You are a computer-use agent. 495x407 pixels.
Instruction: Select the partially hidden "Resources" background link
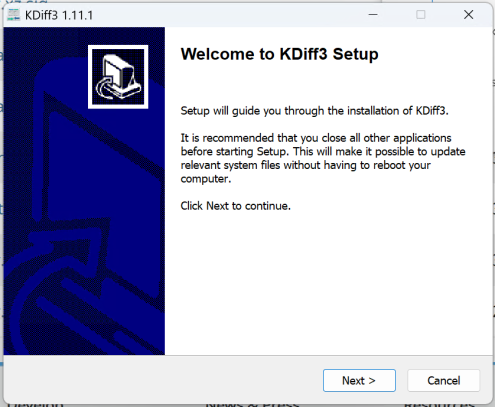coord(439,405)
